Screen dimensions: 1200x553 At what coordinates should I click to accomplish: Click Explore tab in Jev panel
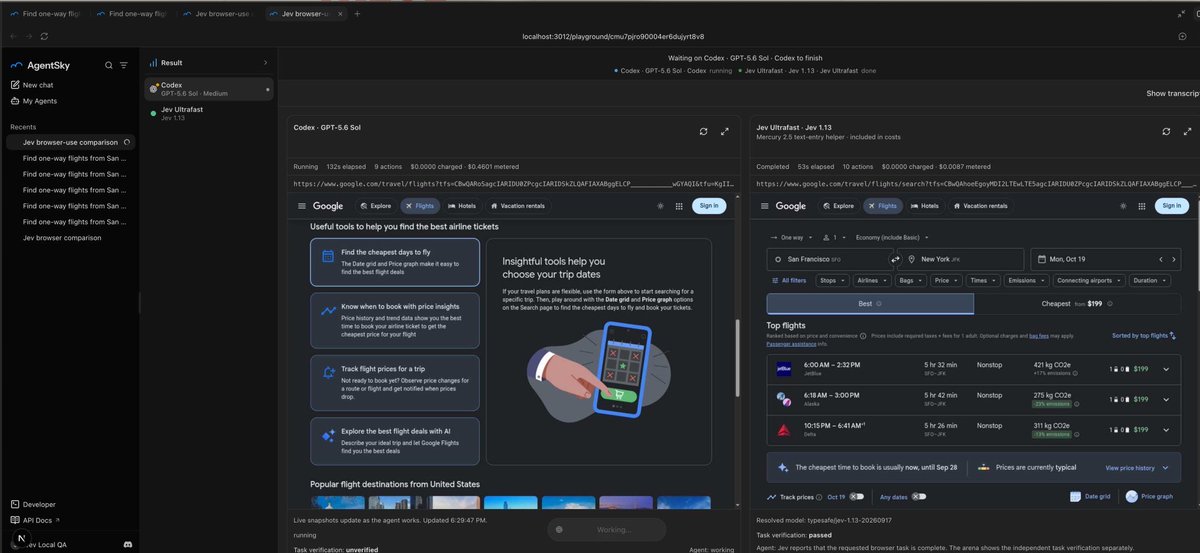pyautogui.click(x=839, y=206)
